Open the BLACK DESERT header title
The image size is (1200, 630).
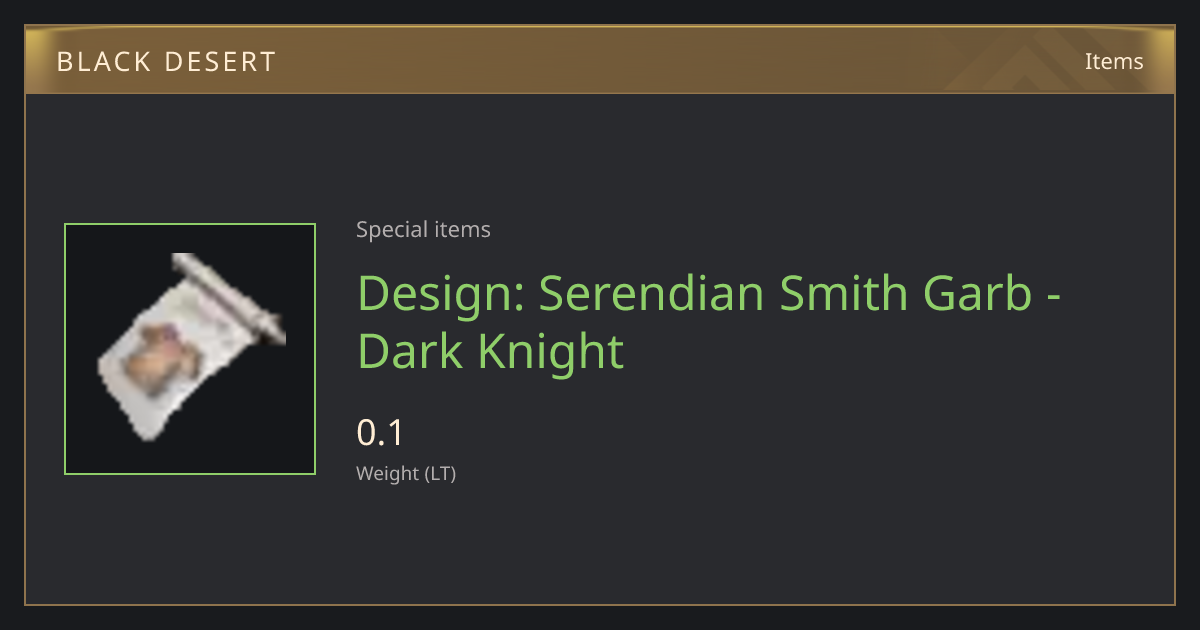[166, 61]
